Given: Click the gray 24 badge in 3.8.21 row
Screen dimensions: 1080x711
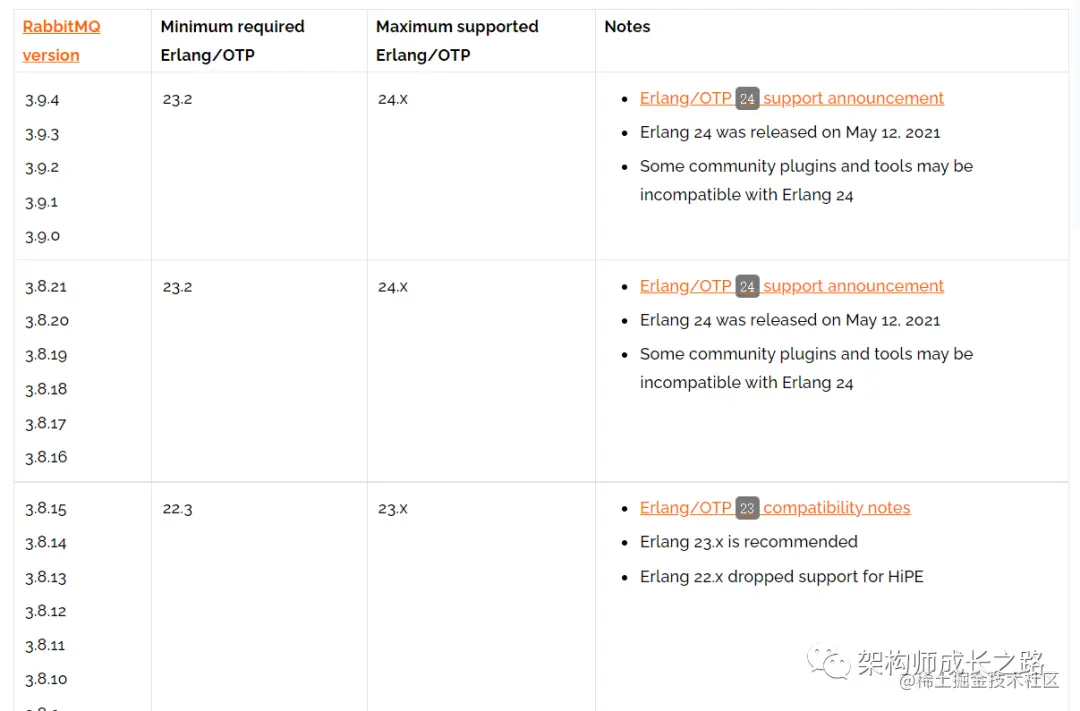Looking at the screenshot, I should click(747, 286).
